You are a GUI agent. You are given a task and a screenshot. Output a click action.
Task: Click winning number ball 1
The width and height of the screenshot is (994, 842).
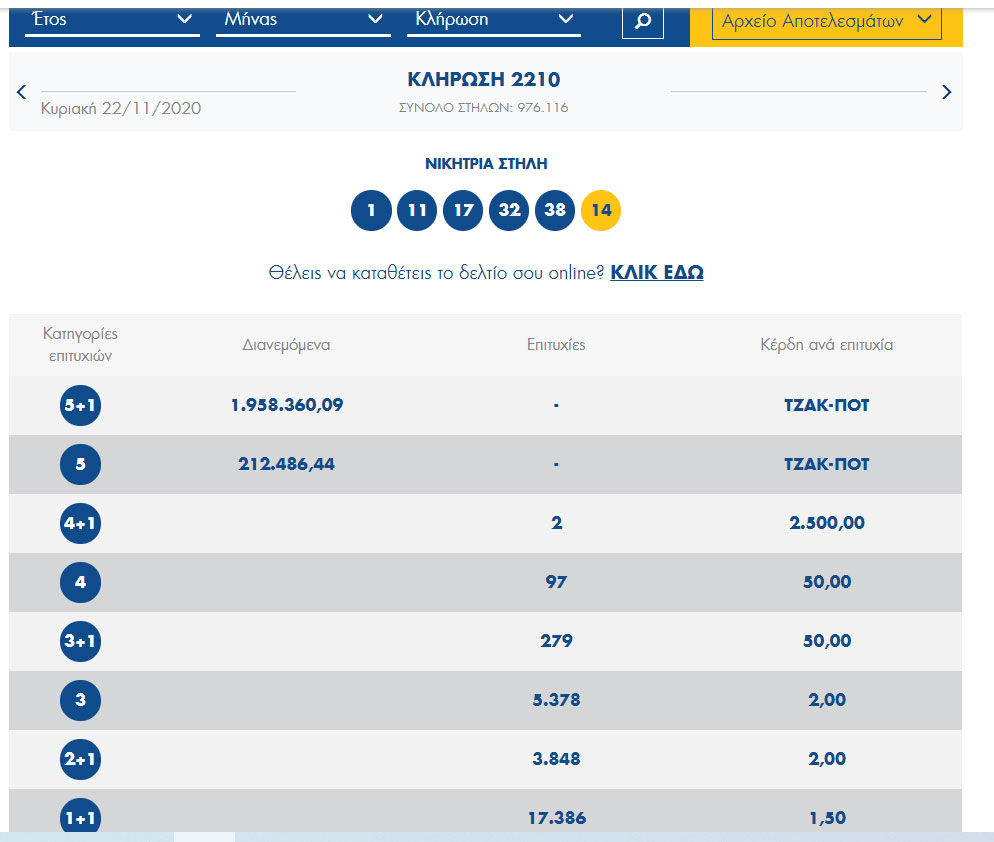371,211
